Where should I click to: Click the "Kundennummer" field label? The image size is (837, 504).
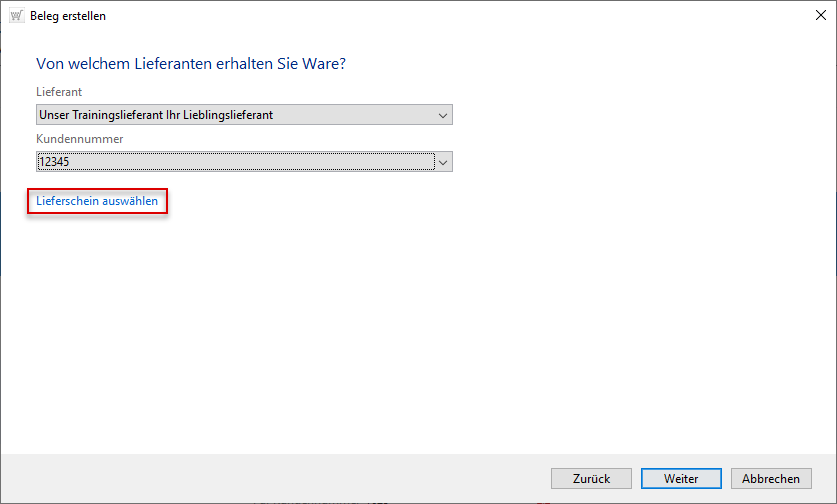pos(79,139)
